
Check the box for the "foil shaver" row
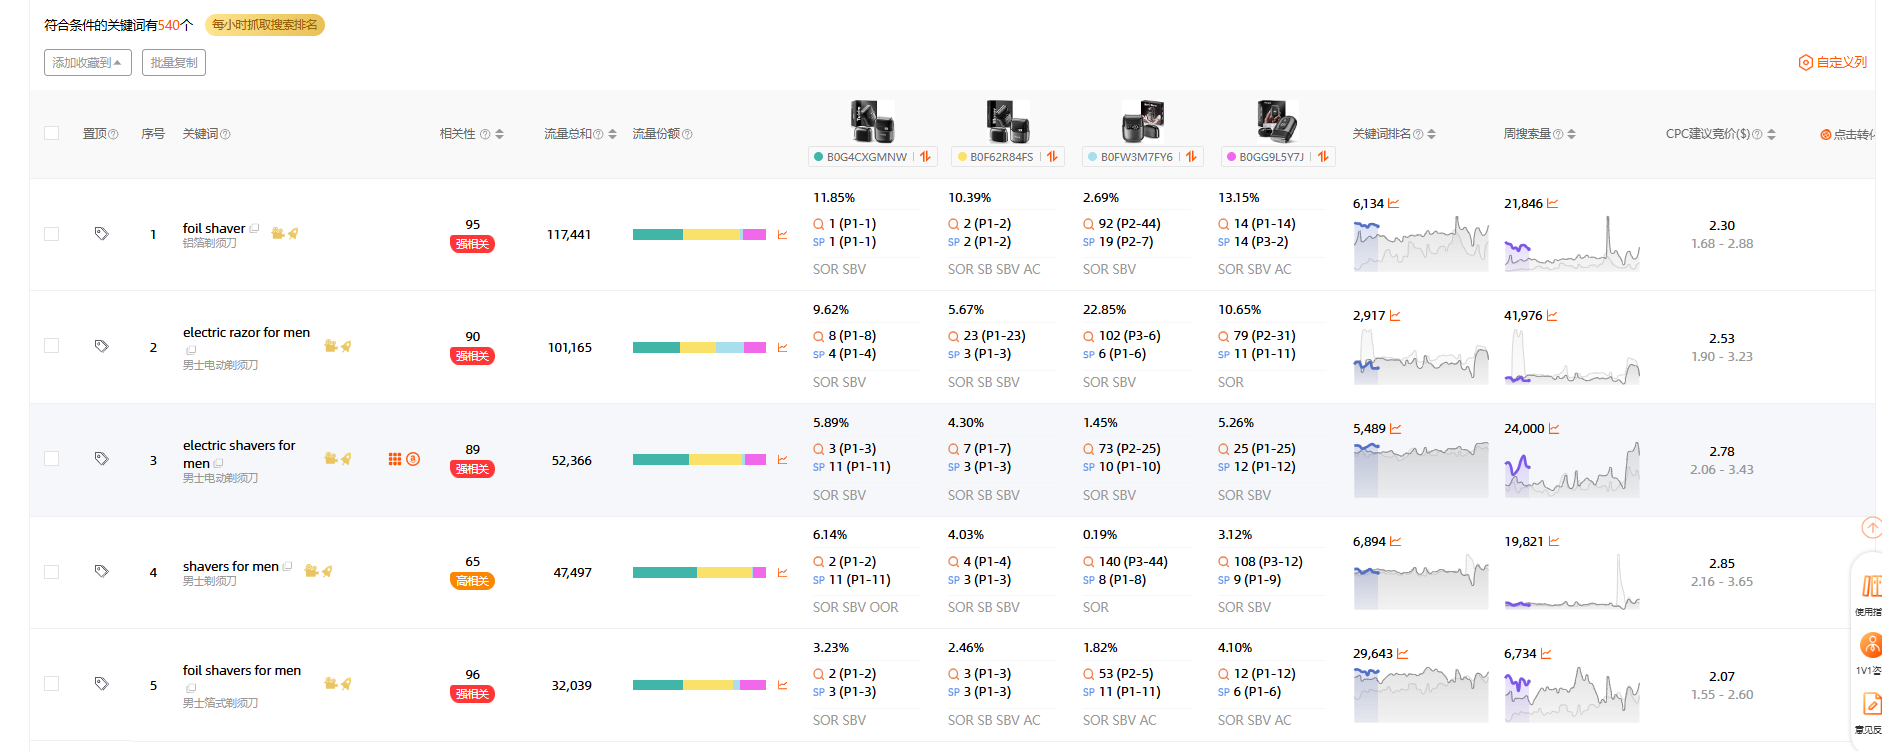click(x=52, y=234)
